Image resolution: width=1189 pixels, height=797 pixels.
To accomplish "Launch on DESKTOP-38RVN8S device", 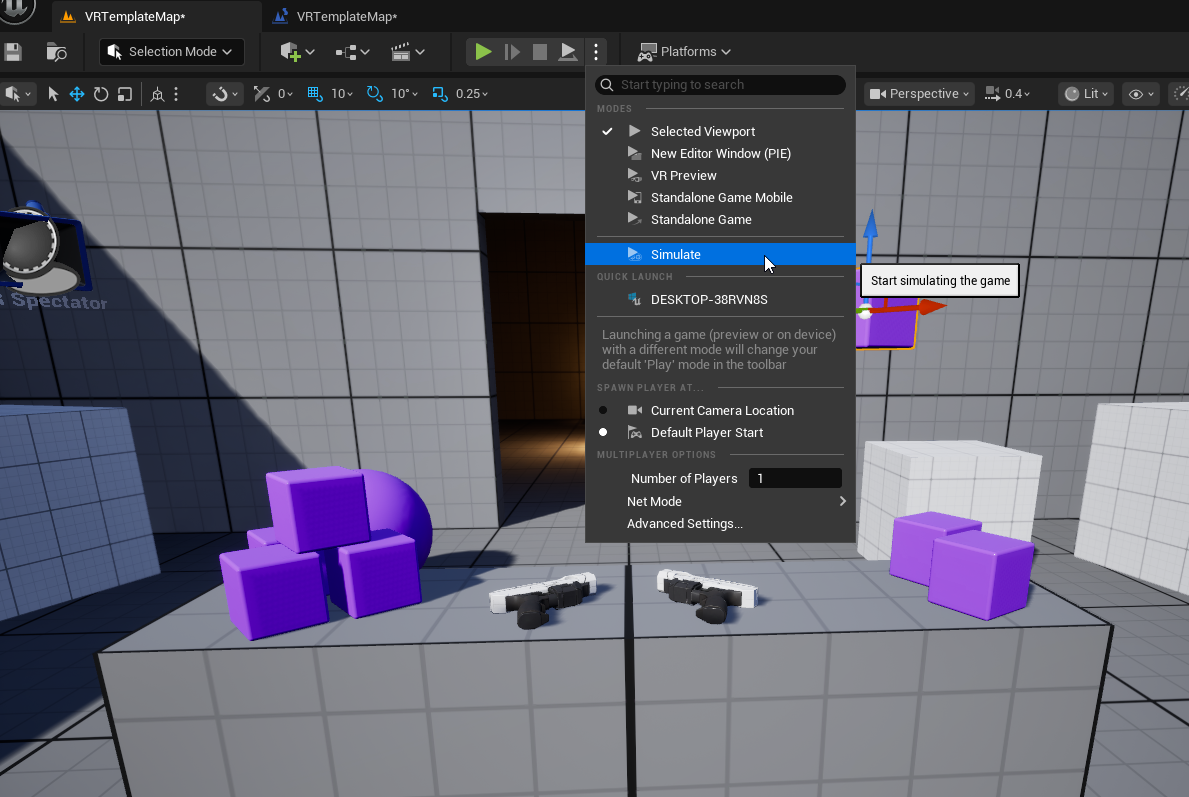I will click(x=720, y=300).
